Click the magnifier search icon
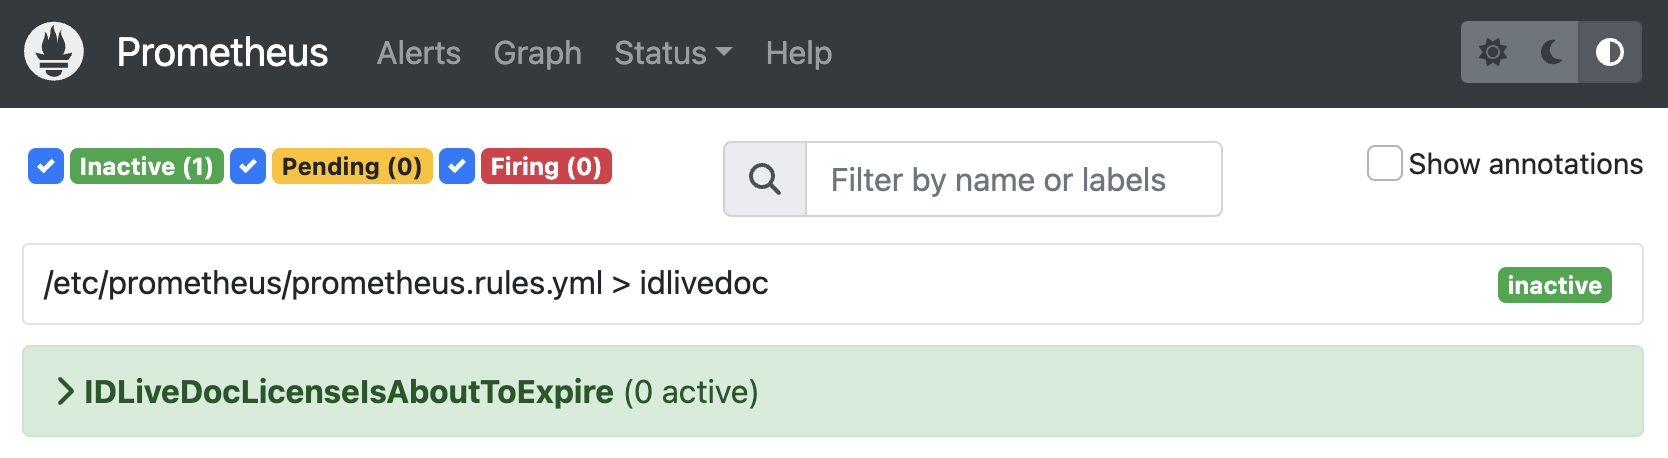1668x458 pixels. 765,180
